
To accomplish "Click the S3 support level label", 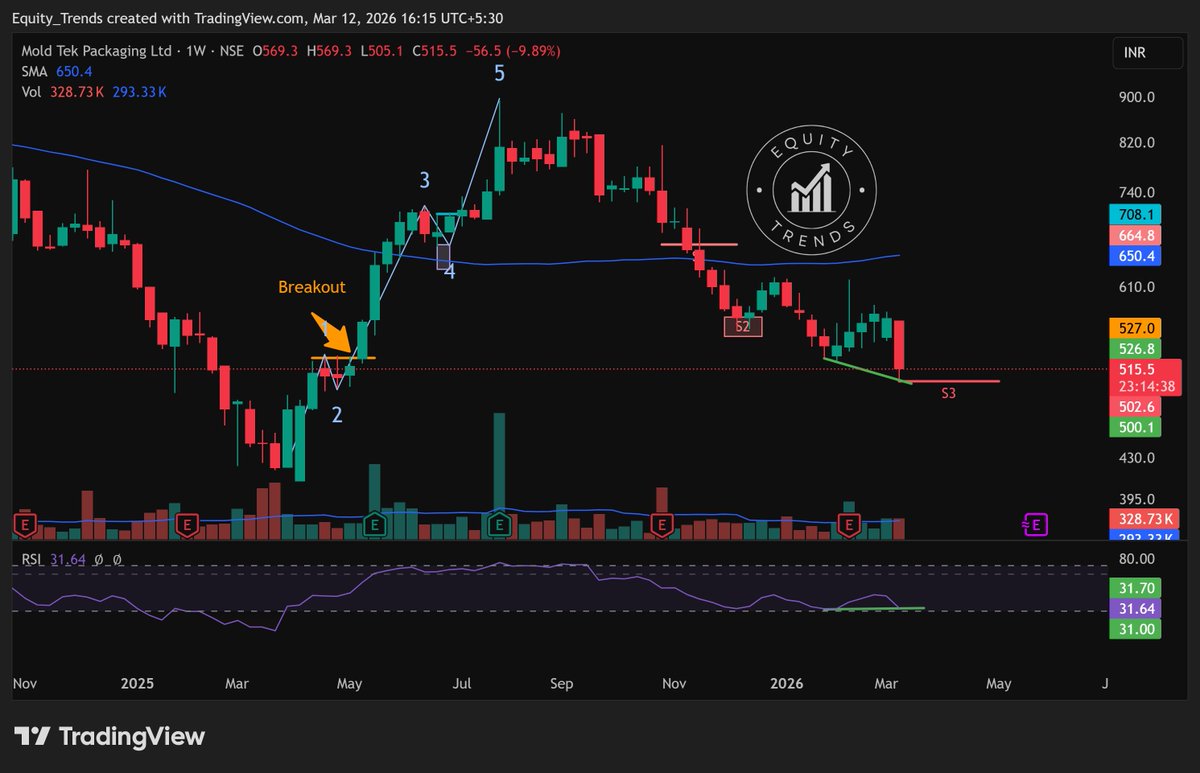I will click(x=947, y=393).
